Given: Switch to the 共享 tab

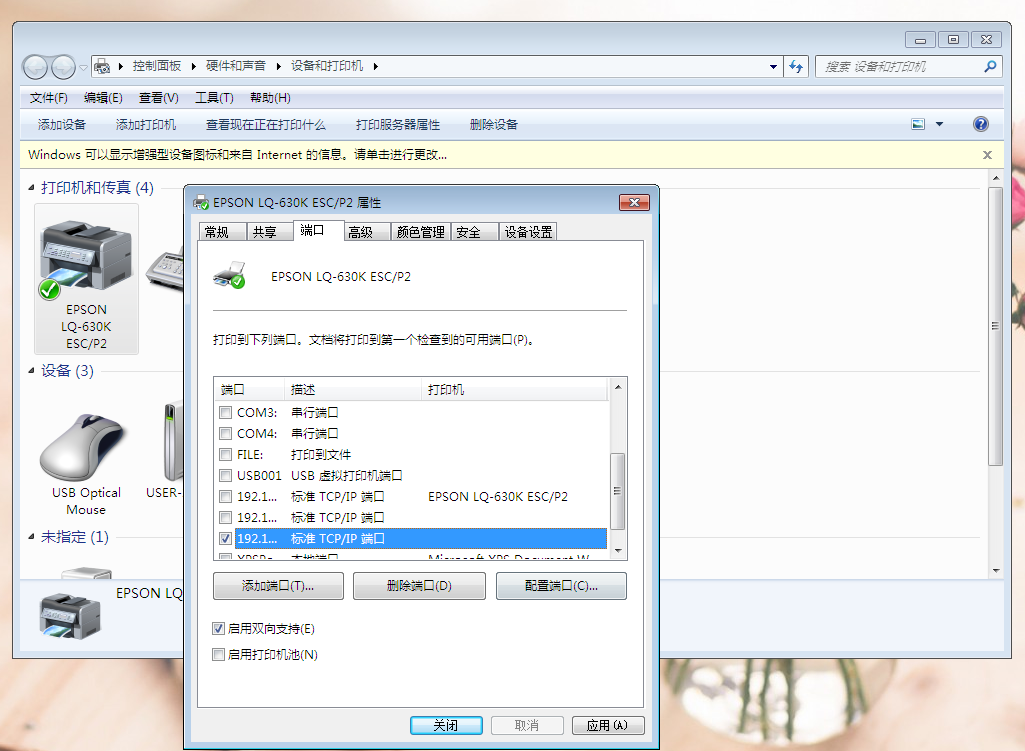Looking at the screenshot, I should pyautogui.click(x=269, y=232).
